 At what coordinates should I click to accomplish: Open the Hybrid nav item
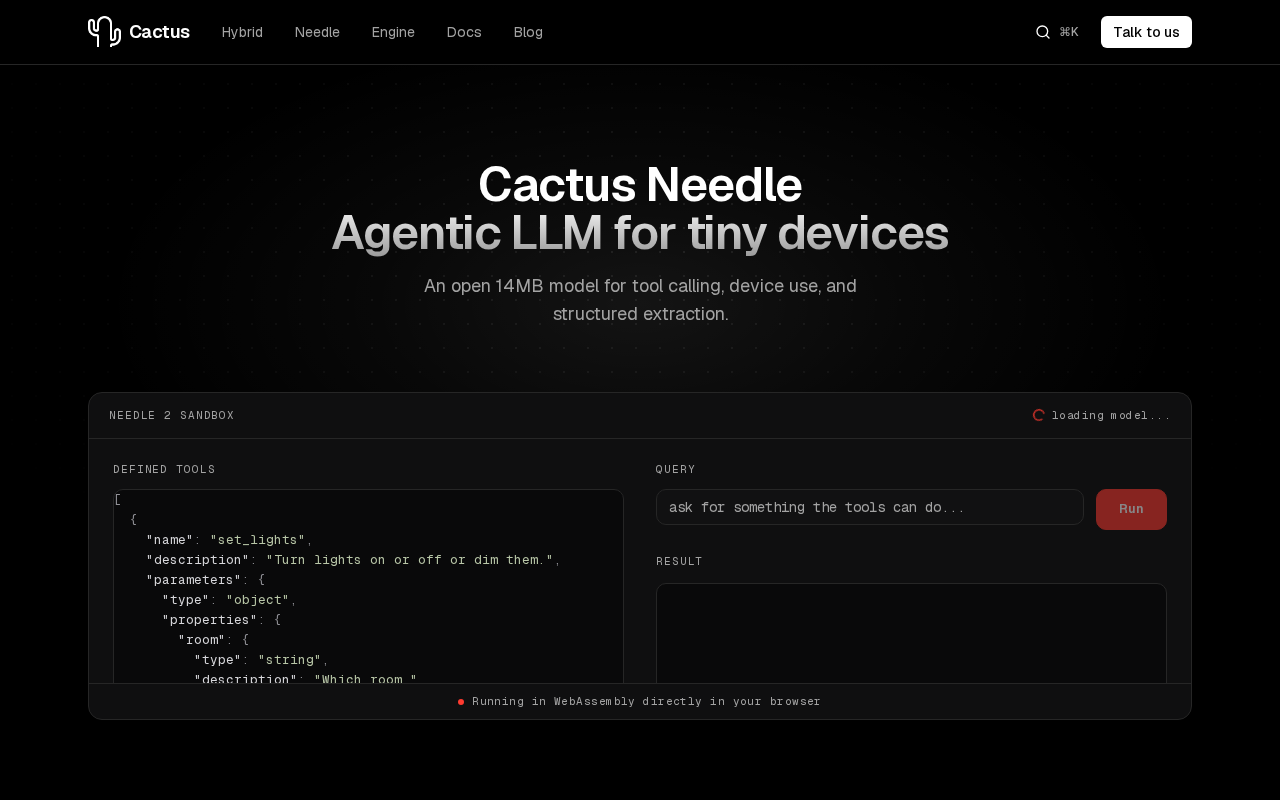[x=242, y=32]
